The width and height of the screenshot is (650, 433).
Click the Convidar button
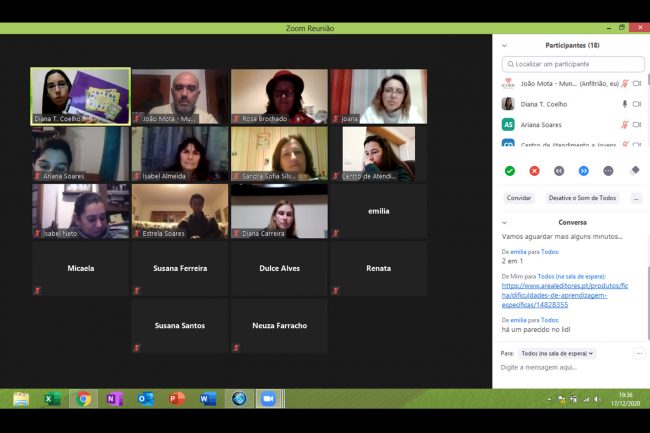[519, 198]
